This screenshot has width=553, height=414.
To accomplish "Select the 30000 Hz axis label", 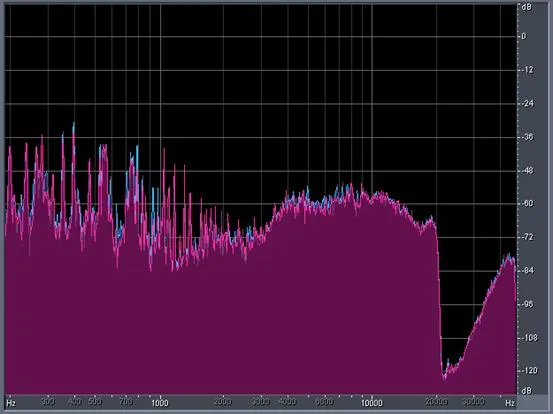I will tap(474, 402).
